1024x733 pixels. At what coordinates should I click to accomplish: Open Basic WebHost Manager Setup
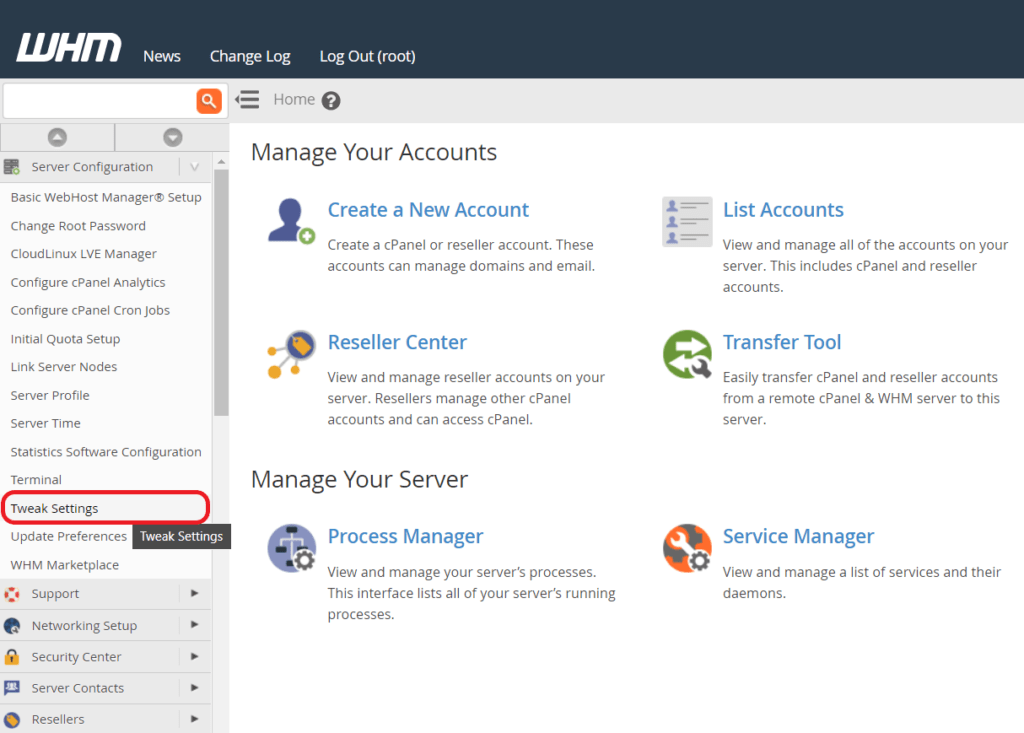click(x=106, y=197)
